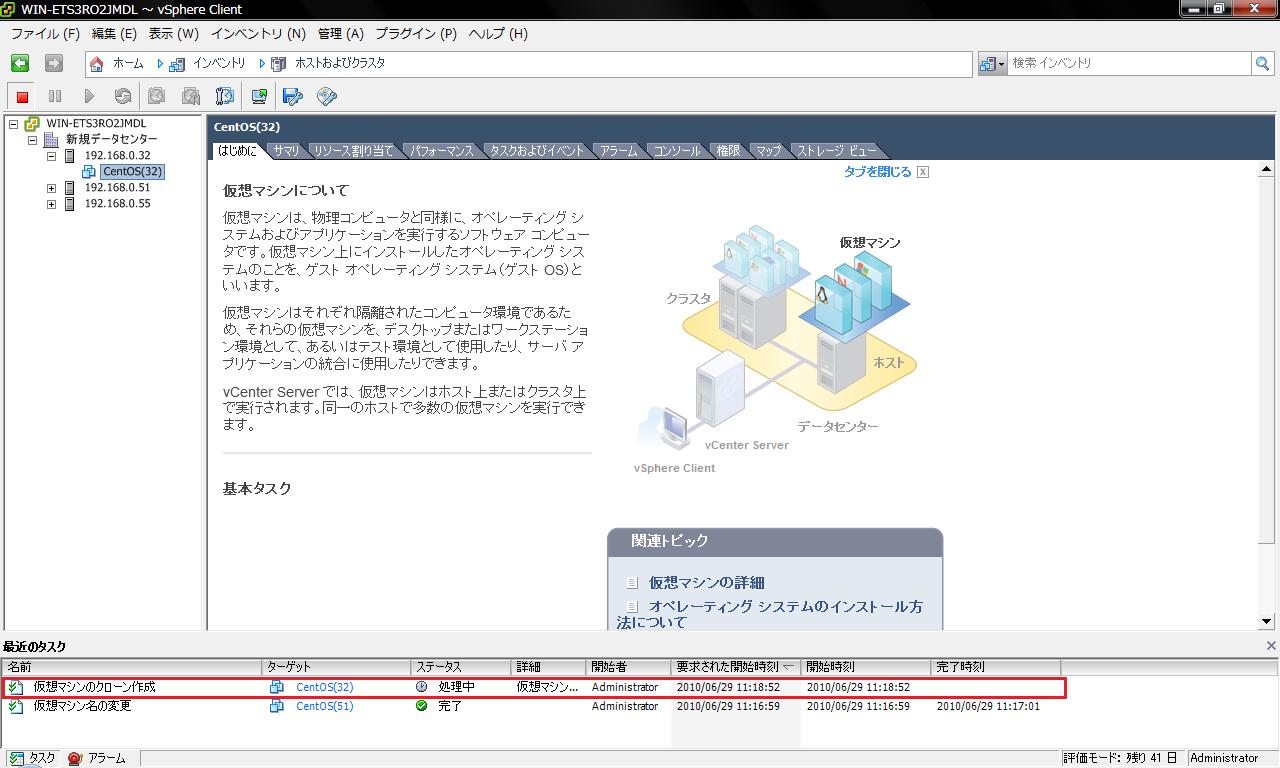This screenshot has height=768, width=1280.
Task: Click the 検索 インベントリ search field
Action: (x=1129, y=63)
